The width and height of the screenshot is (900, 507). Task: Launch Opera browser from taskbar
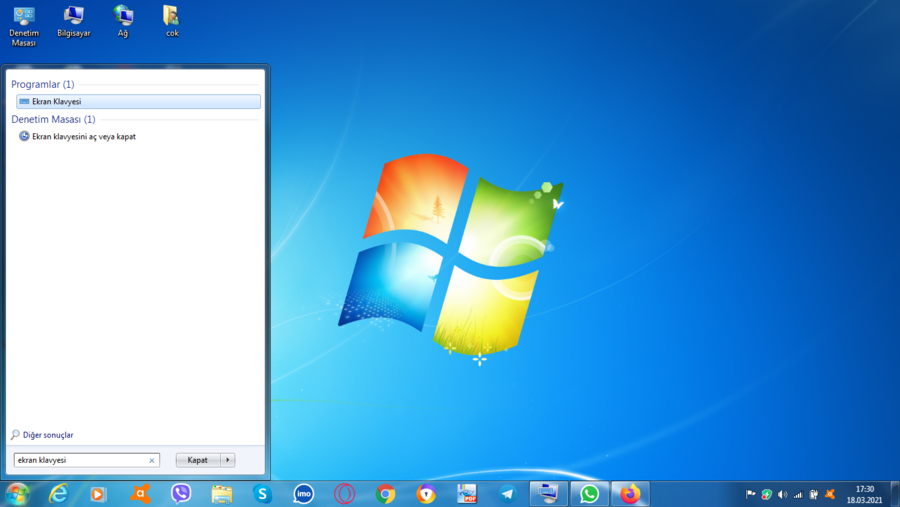[344, 494]
